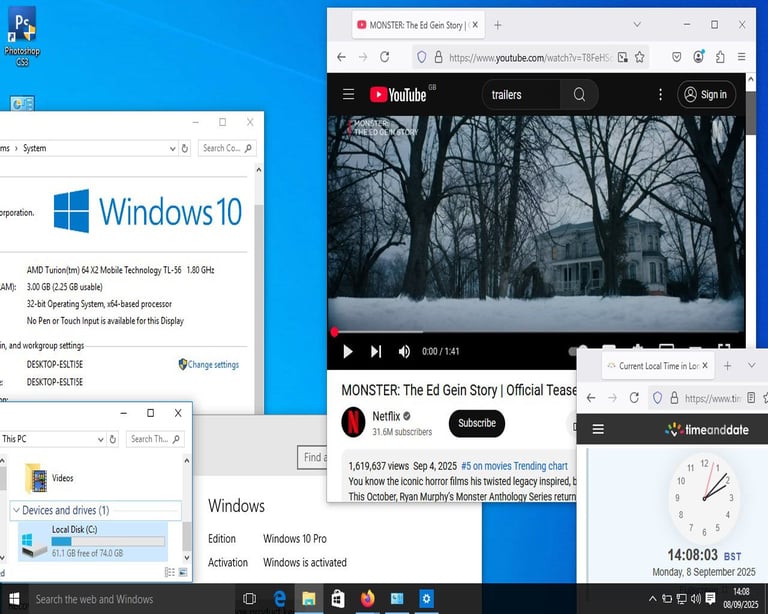This screenshot has width=768, height=614.
Task: Open the Netflix channel name link
Action: coord(386,416)
